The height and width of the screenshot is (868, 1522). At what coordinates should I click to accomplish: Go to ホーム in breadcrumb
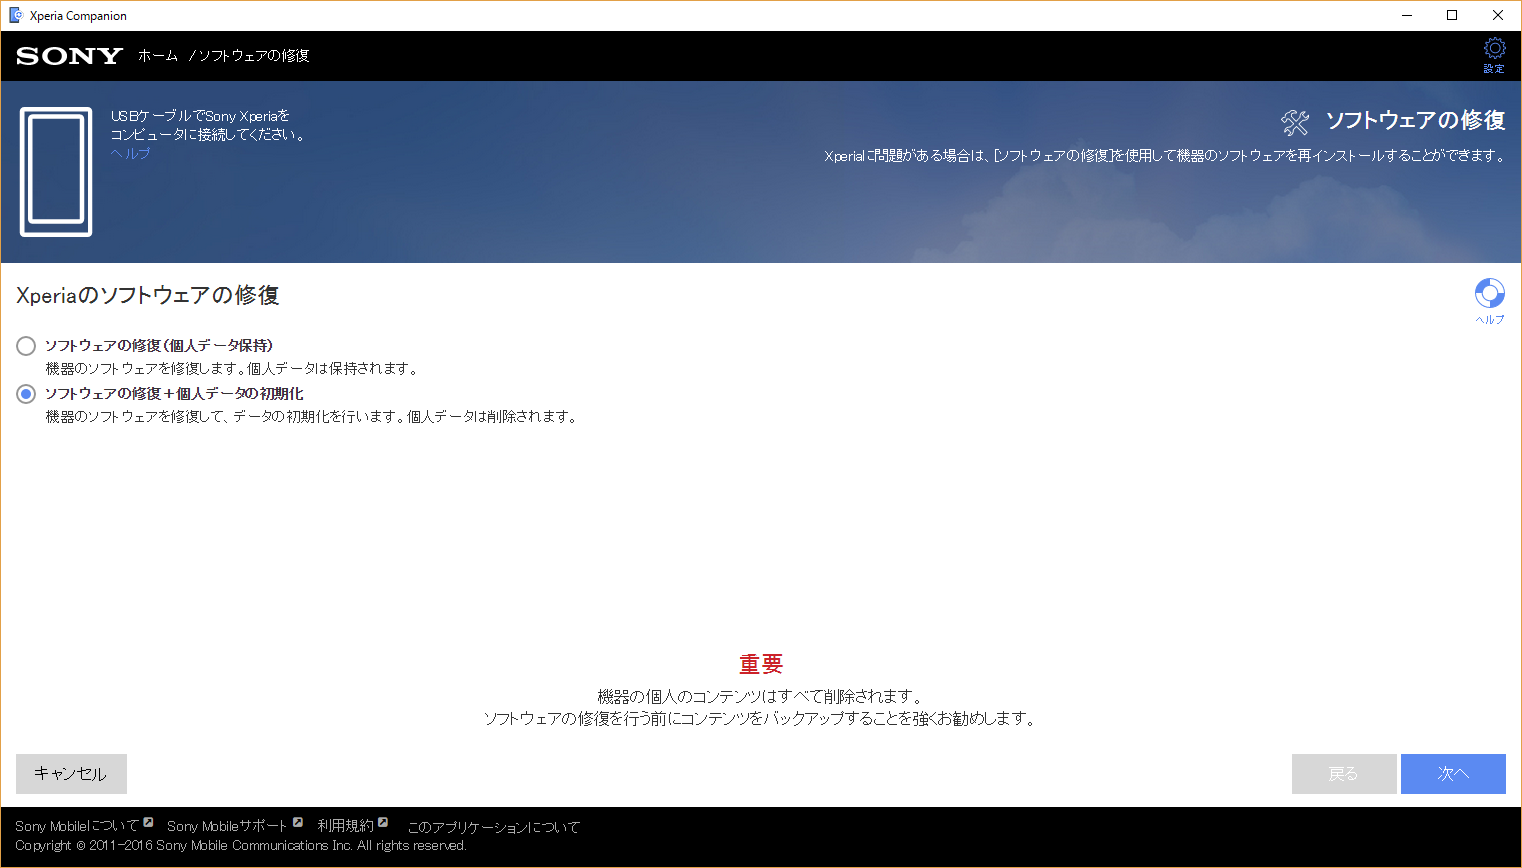pyautogui.click(x=158, y=56)
